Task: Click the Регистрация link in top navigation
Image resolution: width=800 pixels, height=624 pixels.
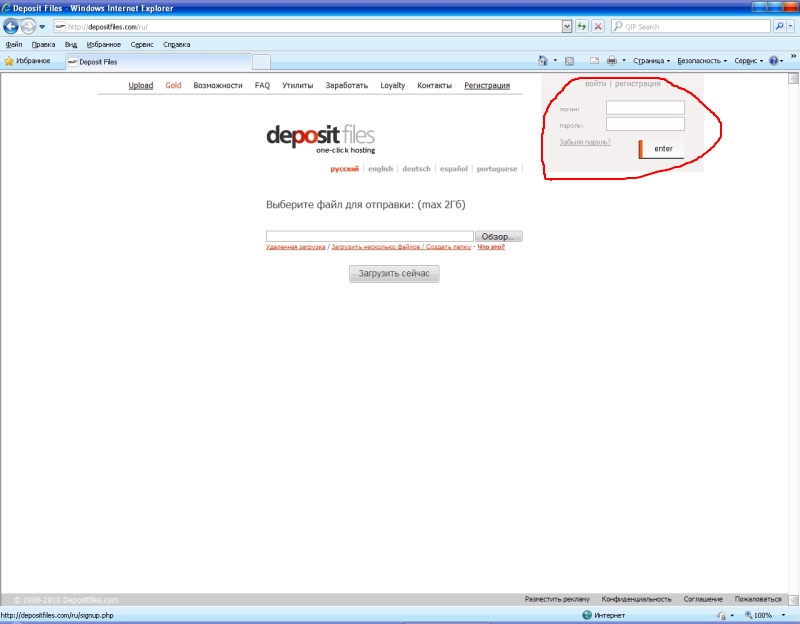Action: (x=487, y=85)
